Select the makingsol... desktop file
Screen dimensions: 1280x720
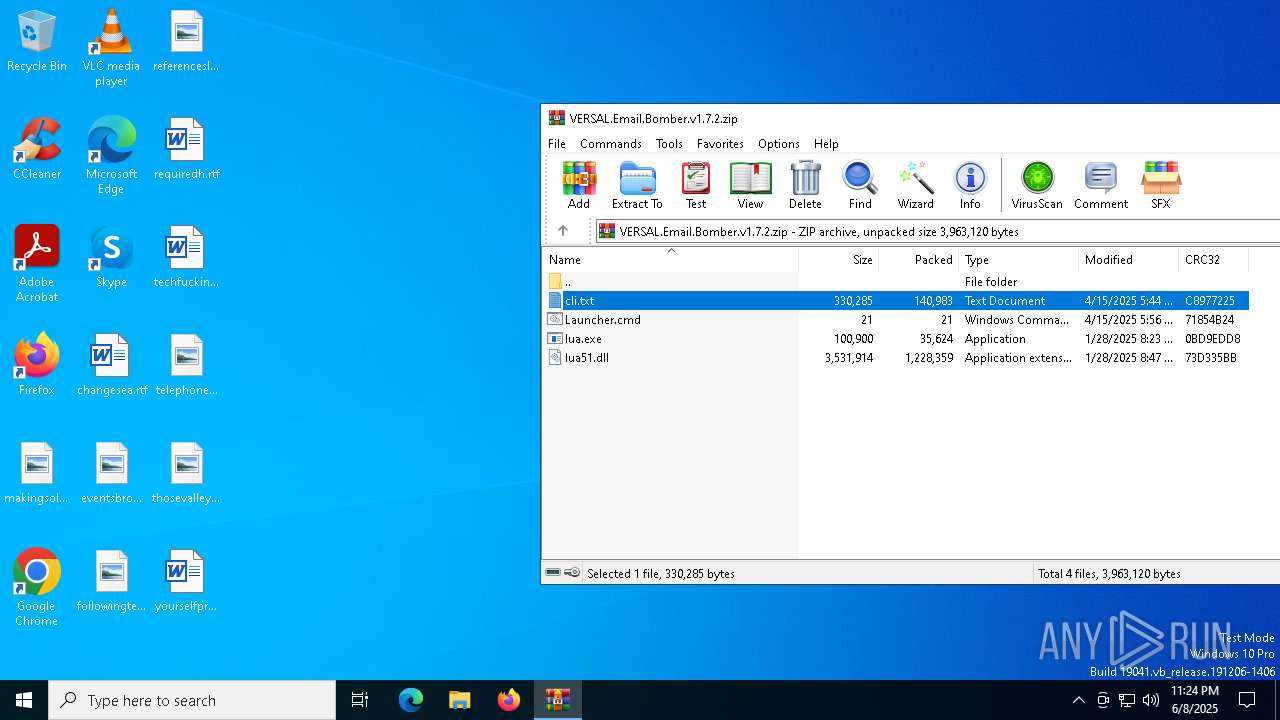(37, 474)
